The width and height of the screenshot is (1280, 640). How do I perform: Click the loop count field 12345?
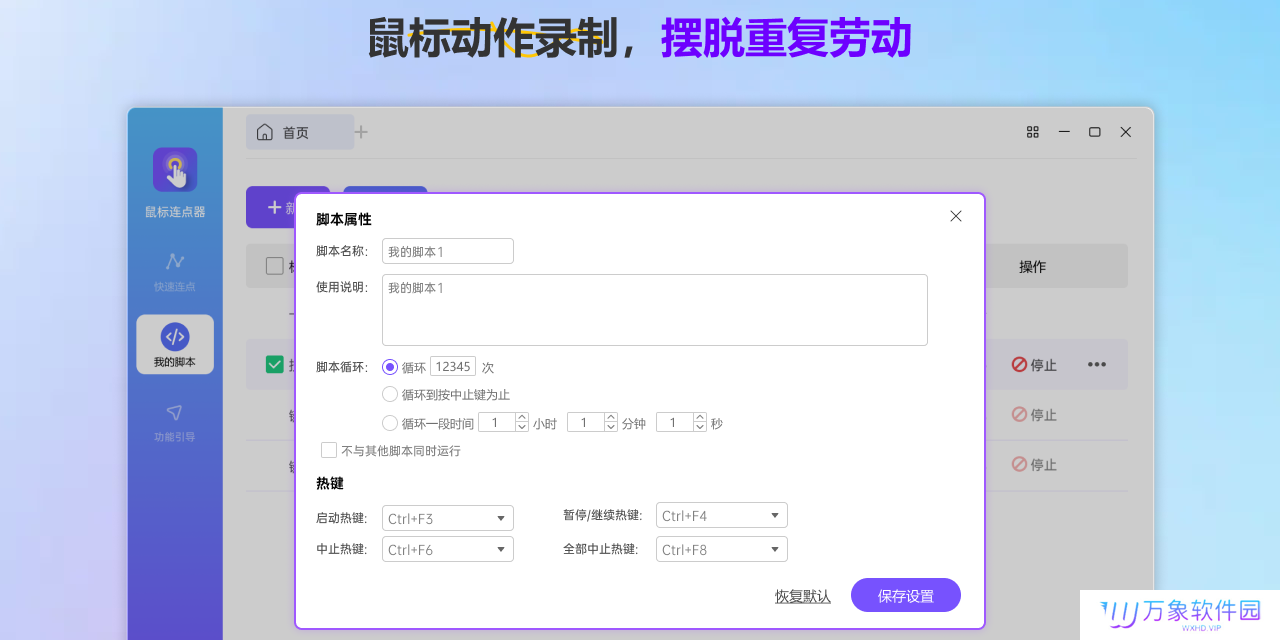pyautogui.click(x=453, y=367)
